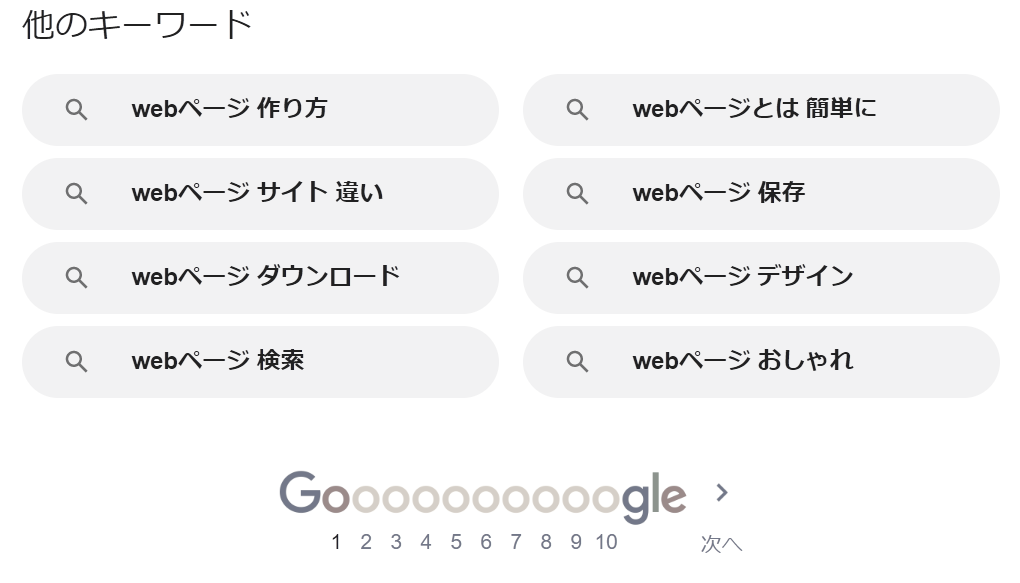Click the "webページ 検索" suggestion text
1020x583 pixels.
tap(217, 361)
